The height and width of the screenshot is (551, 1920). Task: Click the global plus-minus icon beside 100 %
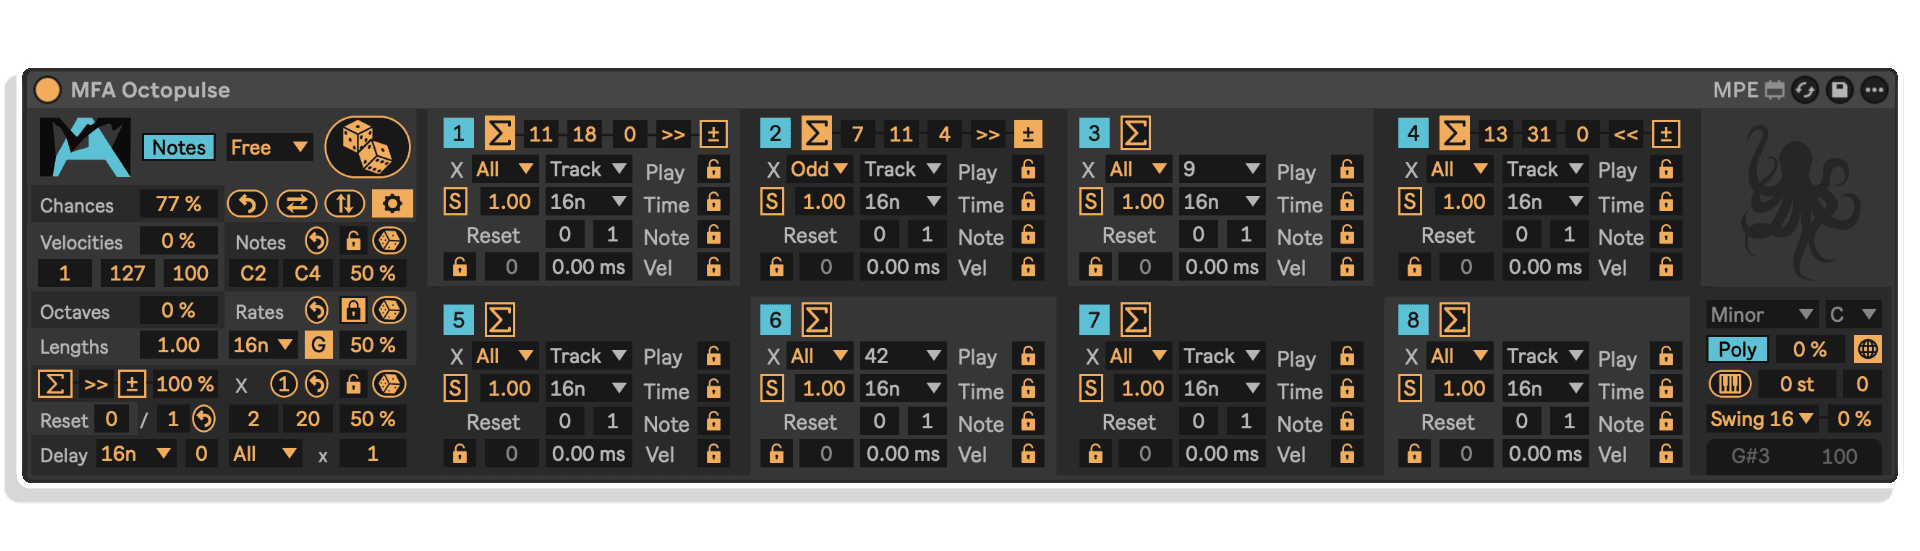click(132, 384)
